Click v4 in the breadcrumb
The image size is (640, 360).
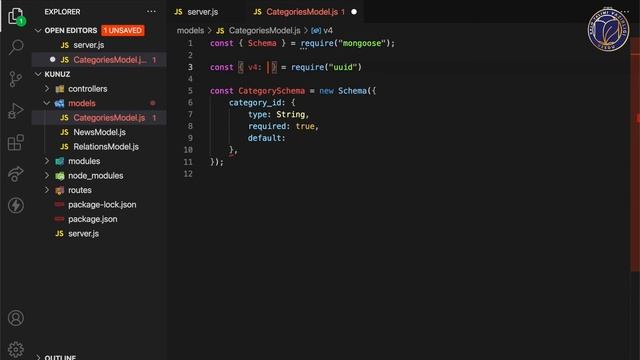pyautogui.click(x=328, y=31)
